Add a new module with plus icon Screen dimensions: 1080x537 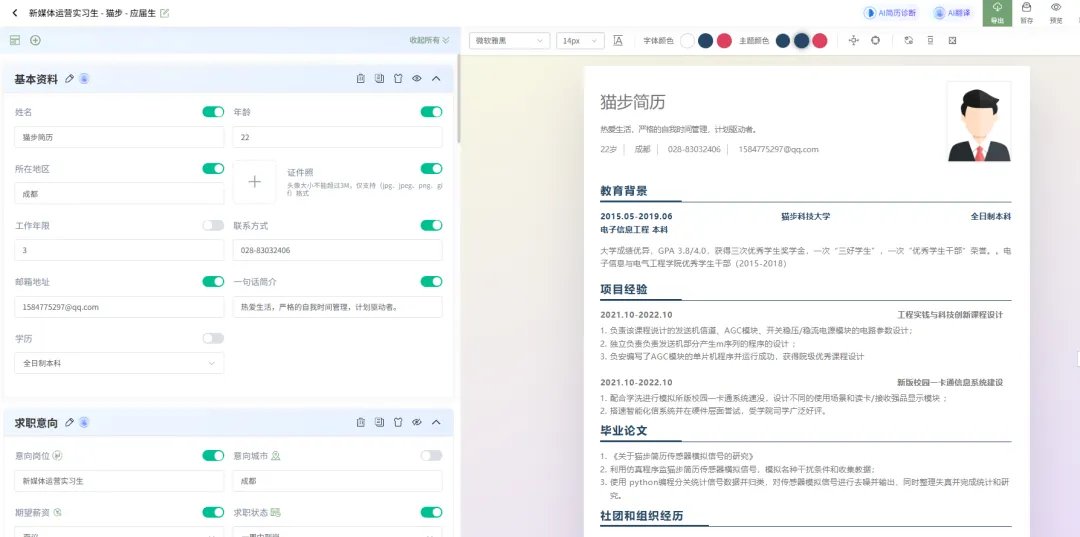tap(35, 40)
